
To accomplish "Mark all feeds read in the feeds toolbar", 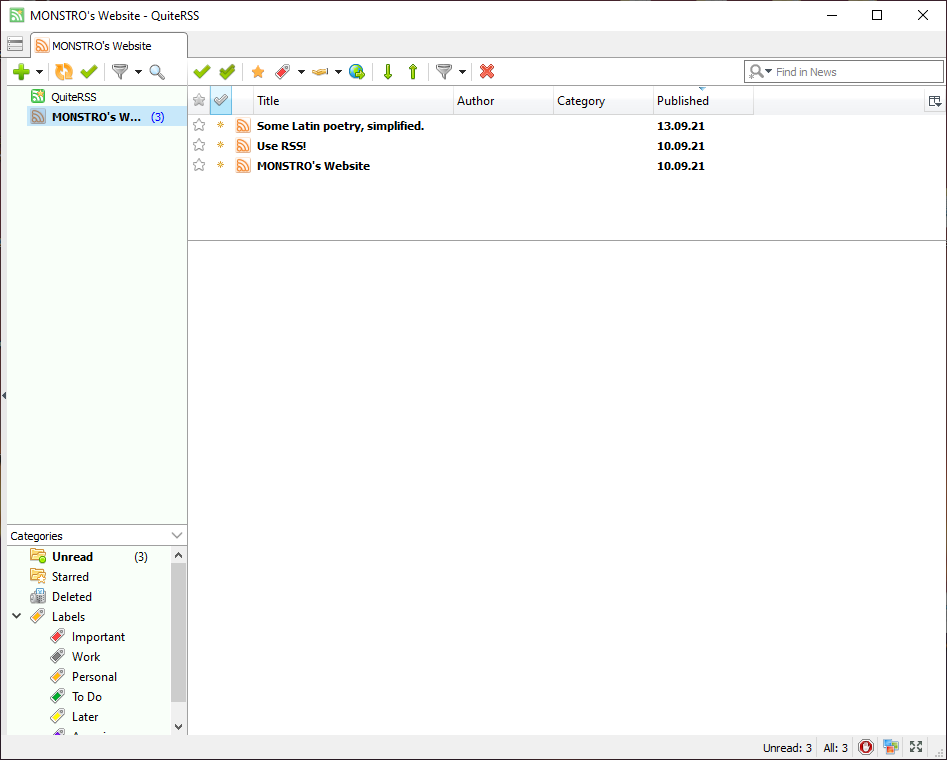I will (89, 72).
